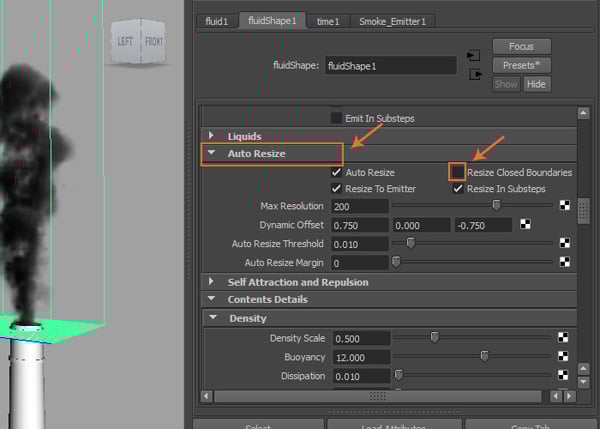This screenshot has width=600, height=429.
Task: Click the map button for Auto Resize Threshold
Action: (565, 243)
